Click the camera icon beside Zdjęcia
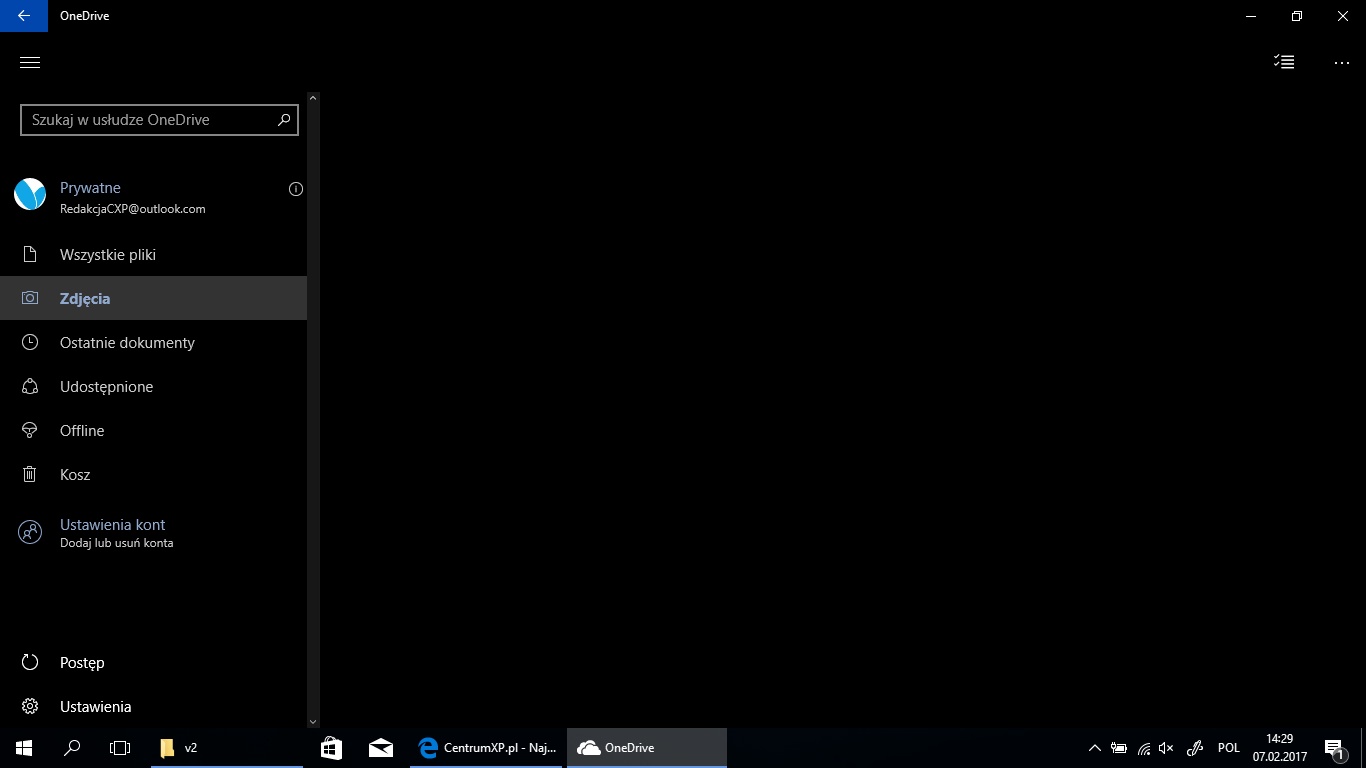The height and width of the screenshot is (768, 1366). click(x=30, y=299)
